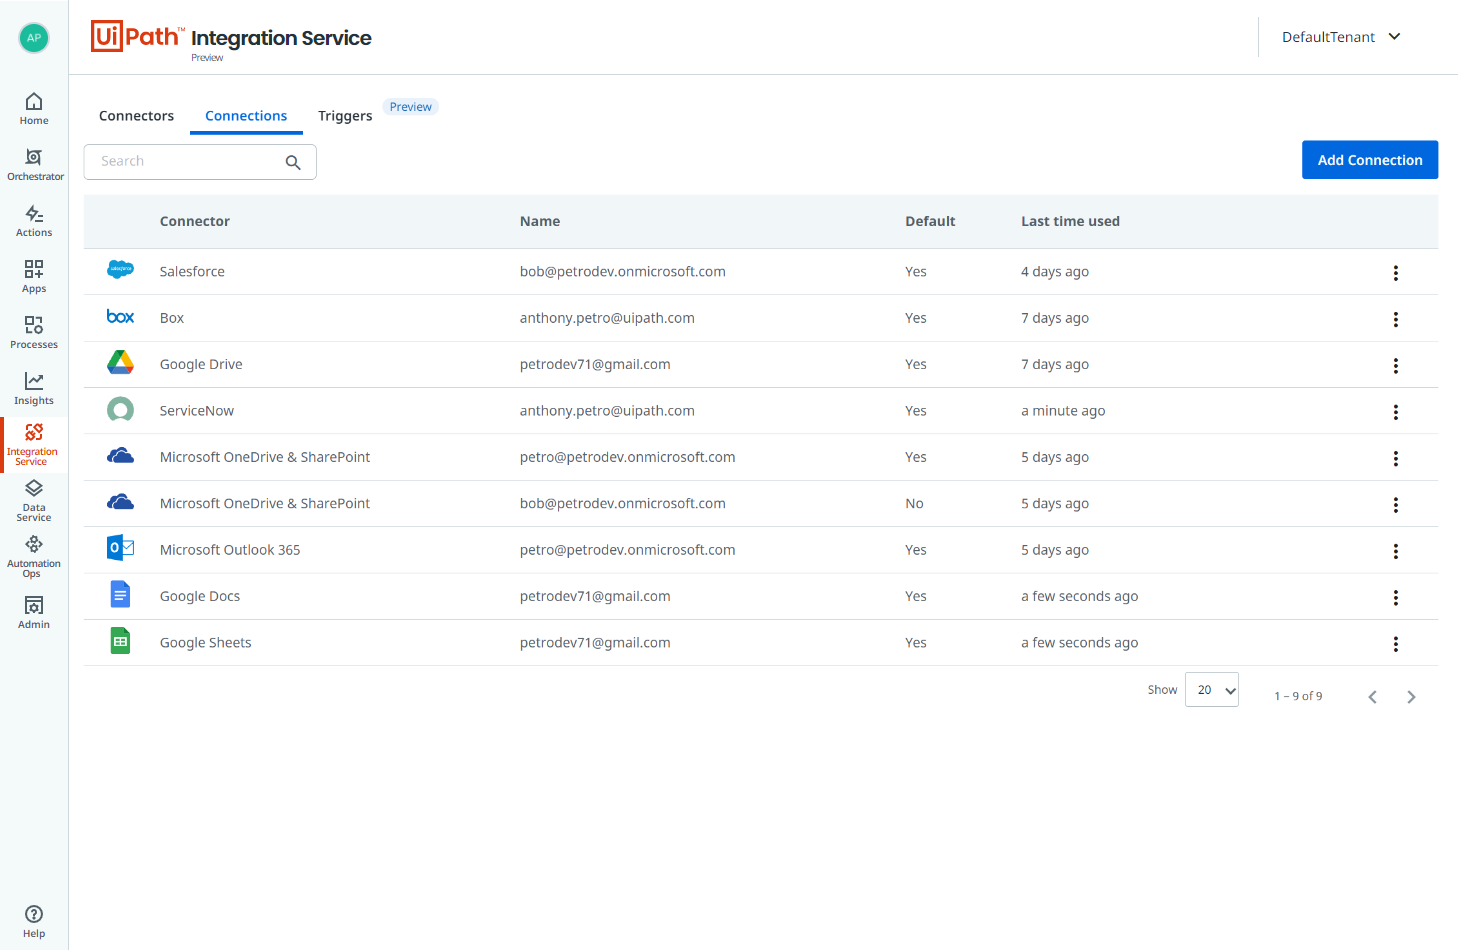Open the Home sidebar icon
The image size is (1458, 950).
[34, 109]
